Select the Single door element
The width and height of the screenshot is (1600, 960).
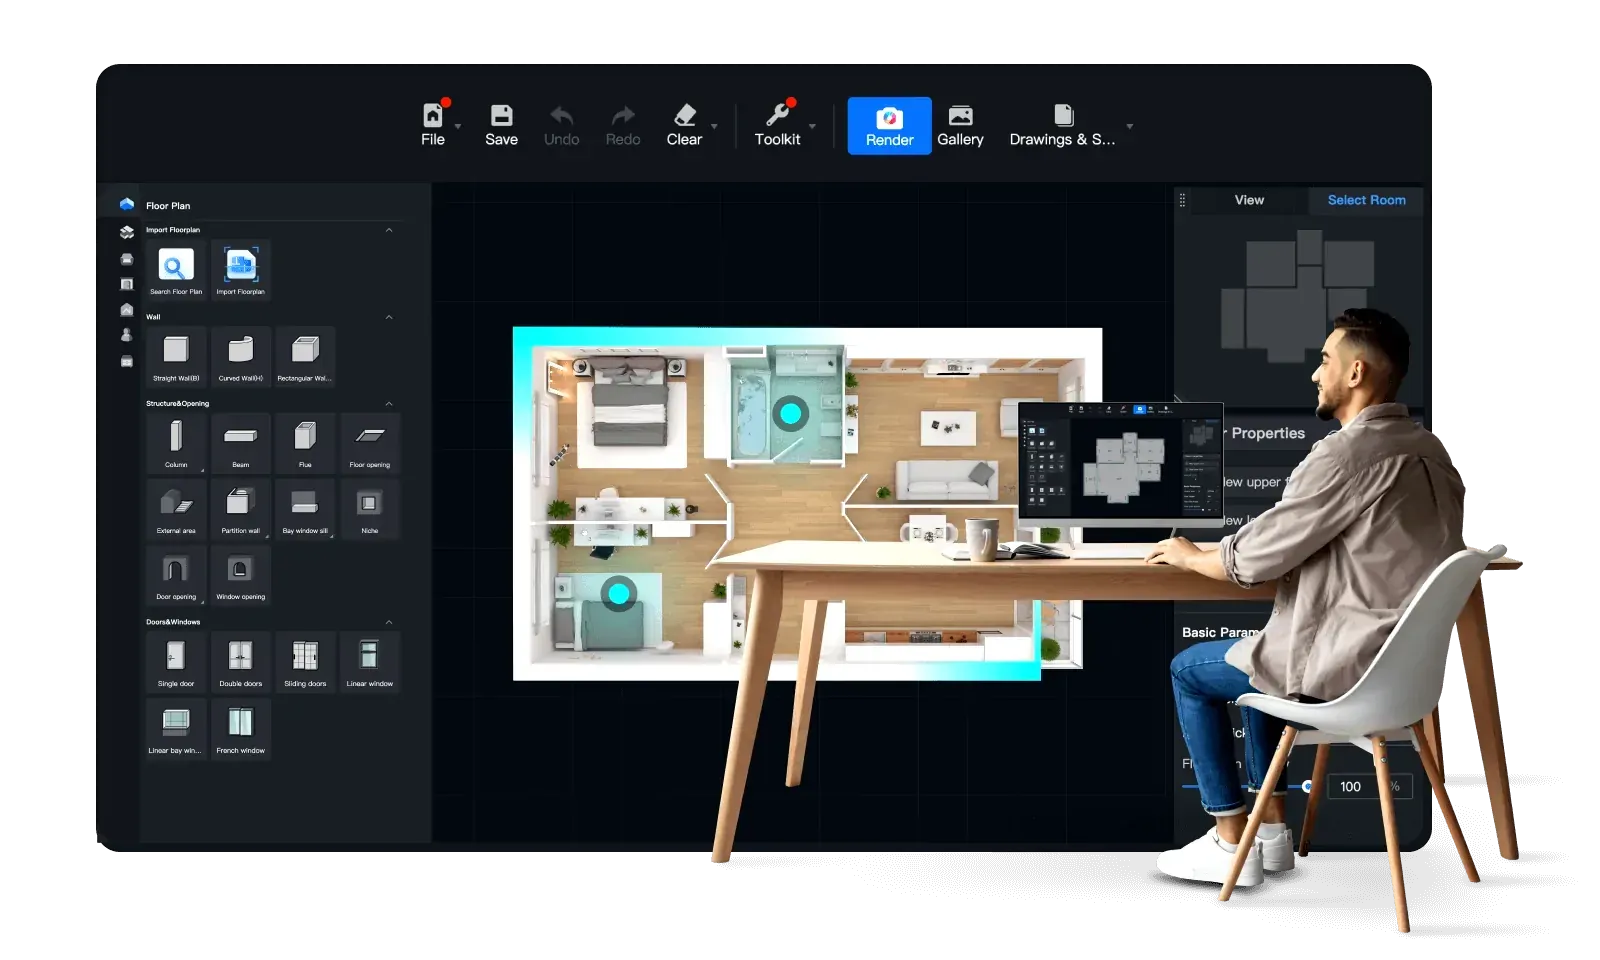coord(175,658)
